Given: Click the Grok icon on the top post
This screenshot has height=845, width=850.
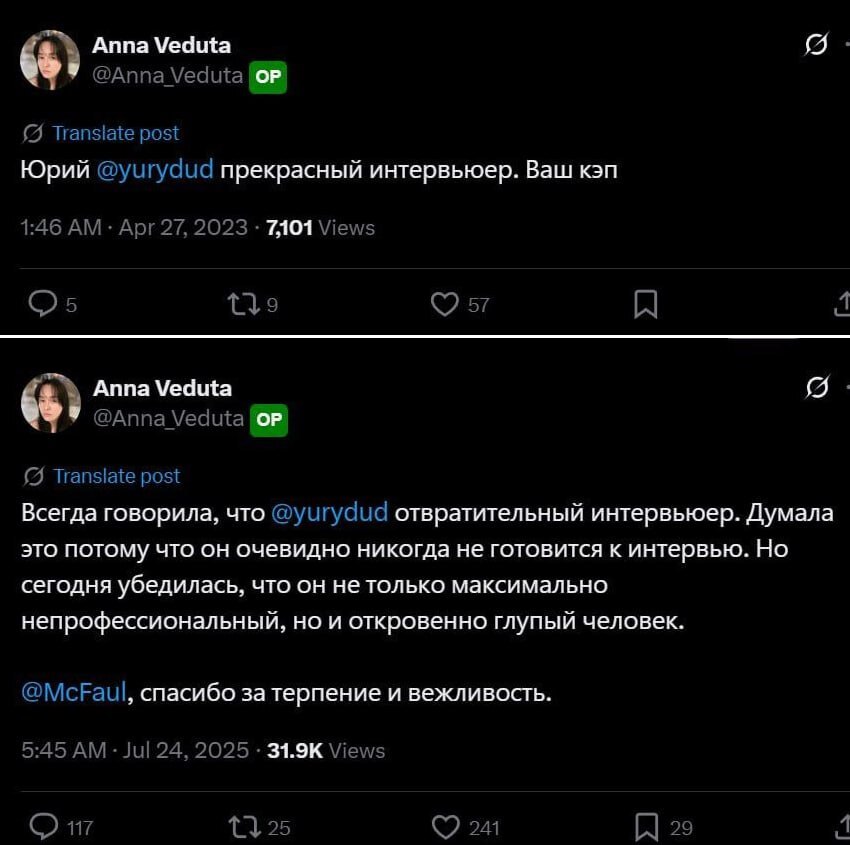Looking at the screenshot, I should (x=816, y=46).
